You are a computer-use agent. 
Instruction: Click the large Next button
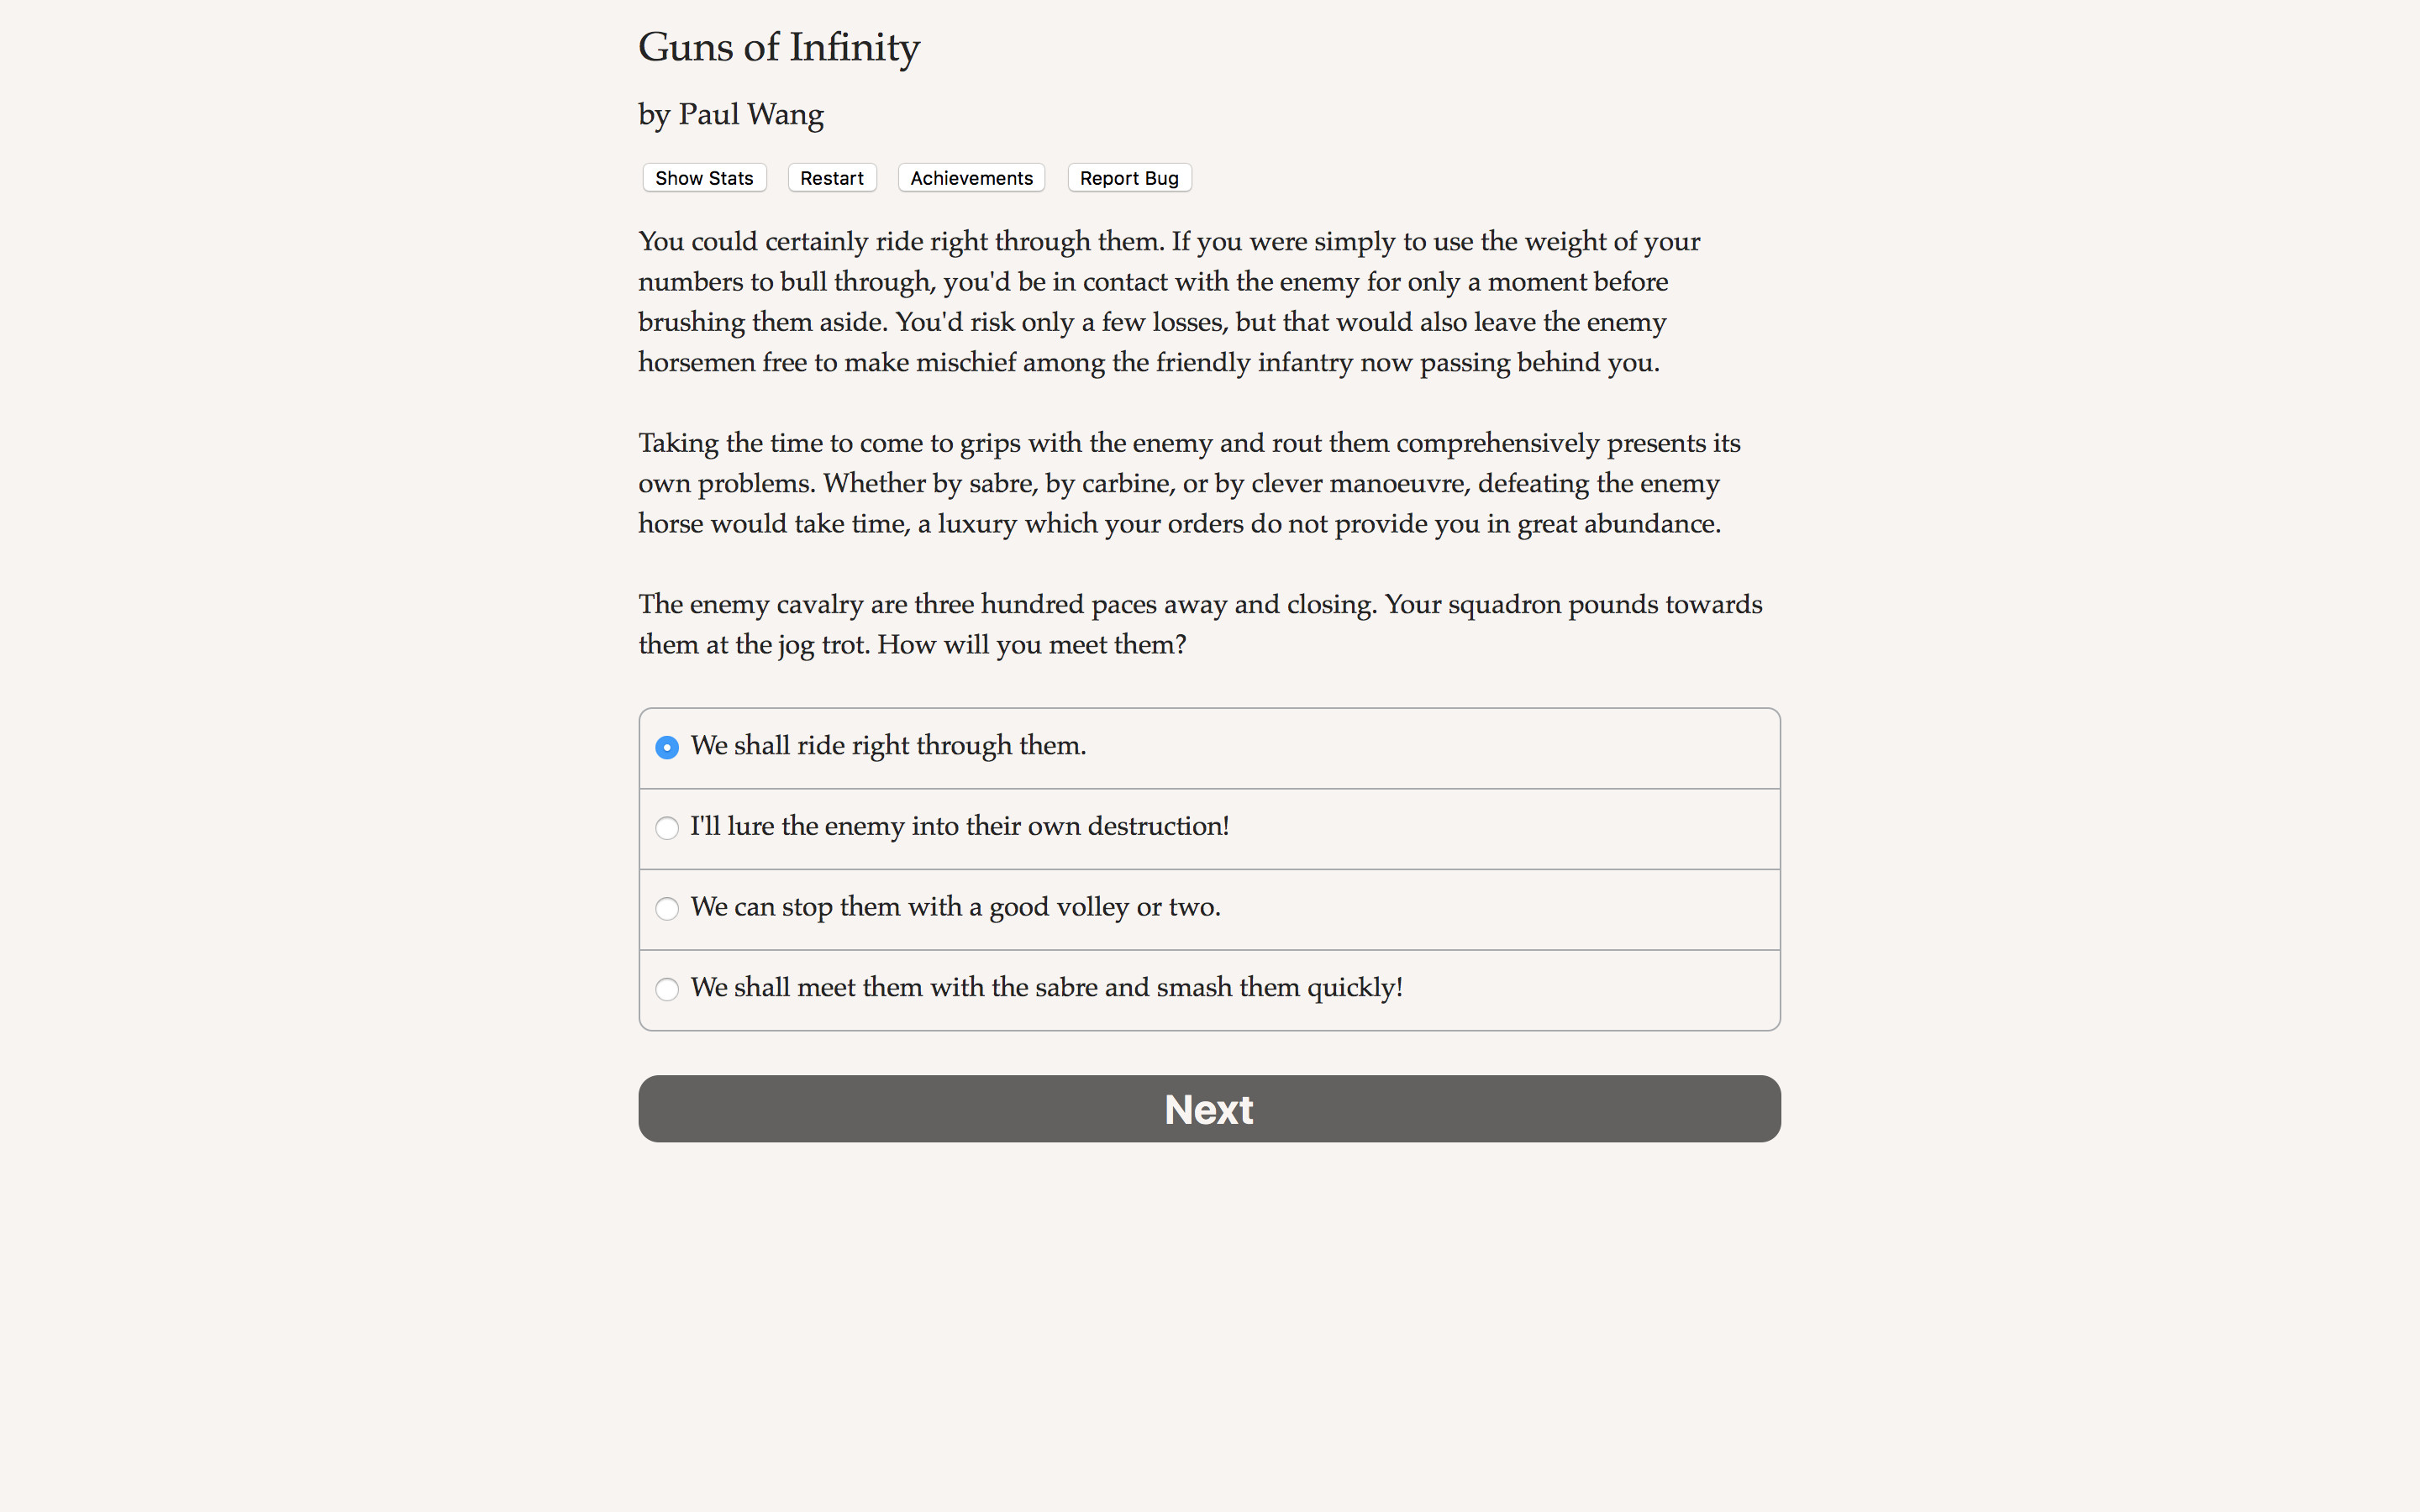(1209, 1109)
